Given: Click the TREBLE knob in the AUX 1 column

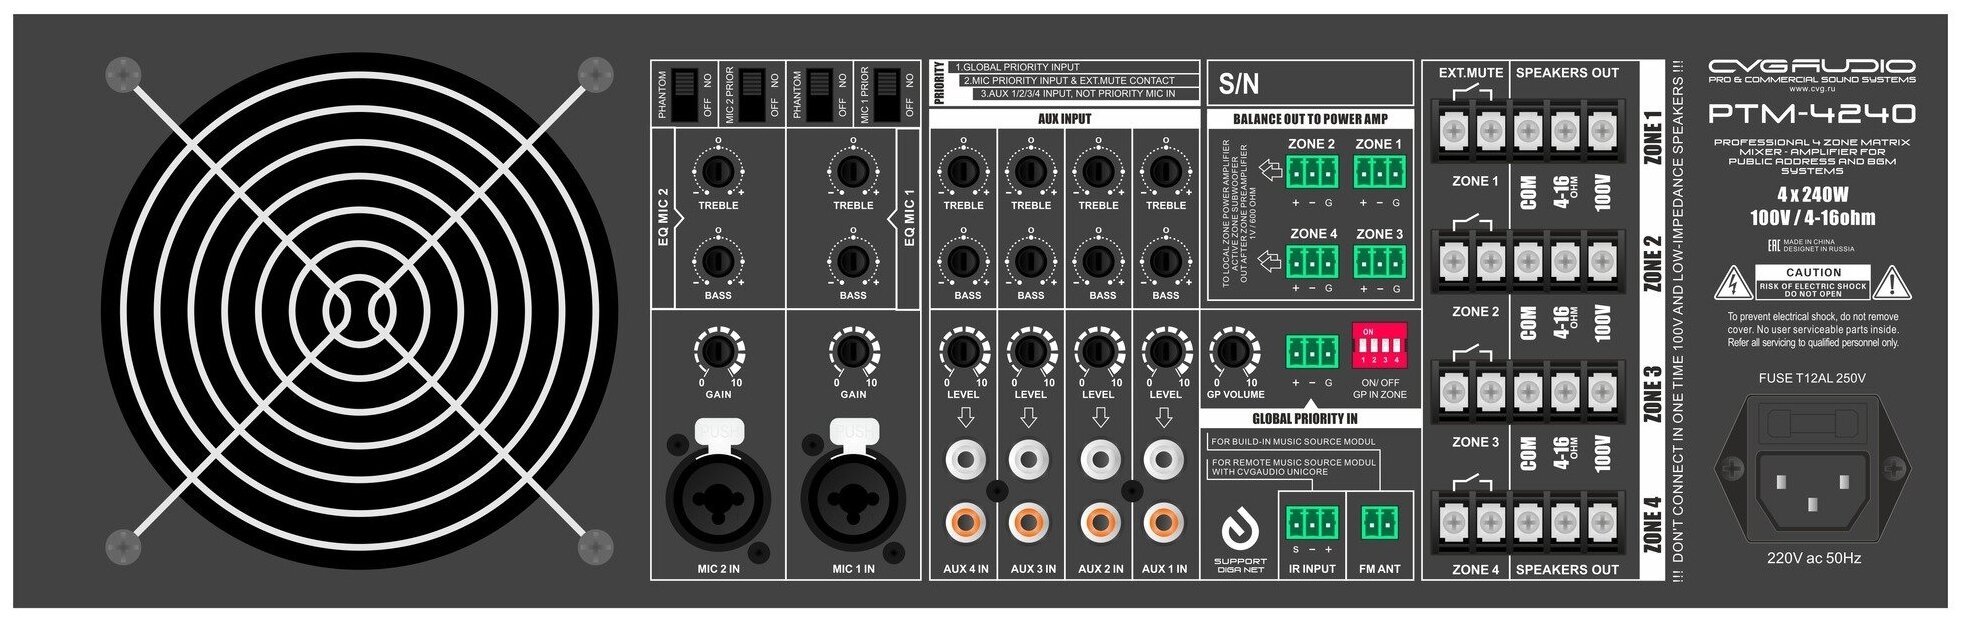Looking at the screenshot, I should tap(1165, 171).
